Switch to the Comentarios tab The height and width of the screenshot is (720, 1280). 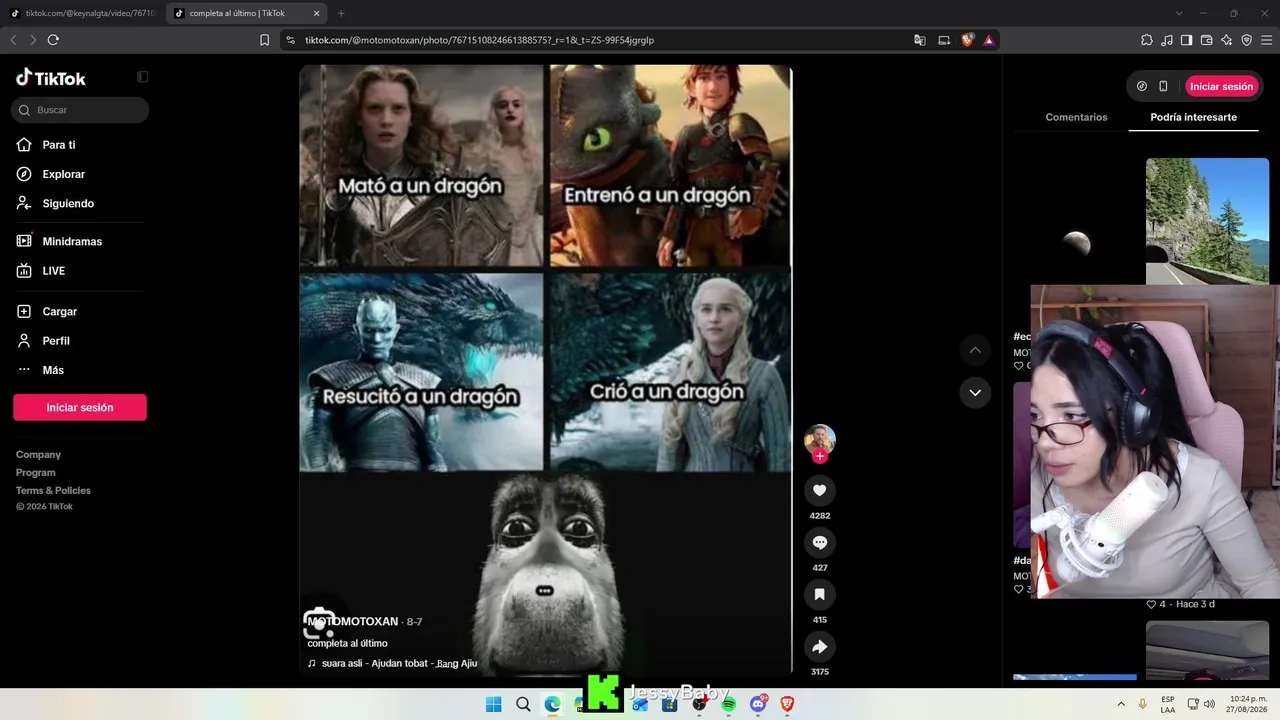pos(1076,117)
